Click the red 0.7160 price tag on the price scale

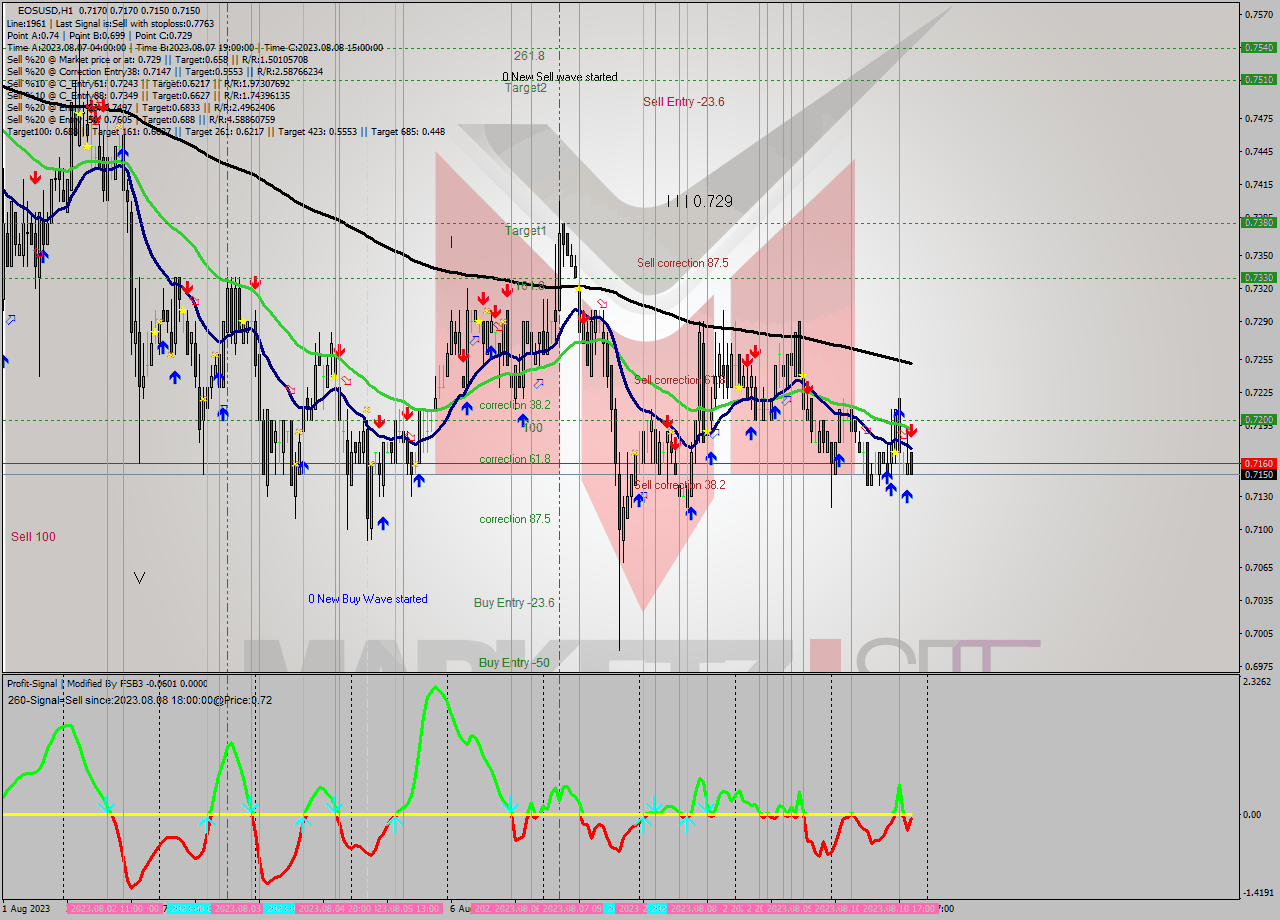pyautogui.click(x=1258, y=464)
